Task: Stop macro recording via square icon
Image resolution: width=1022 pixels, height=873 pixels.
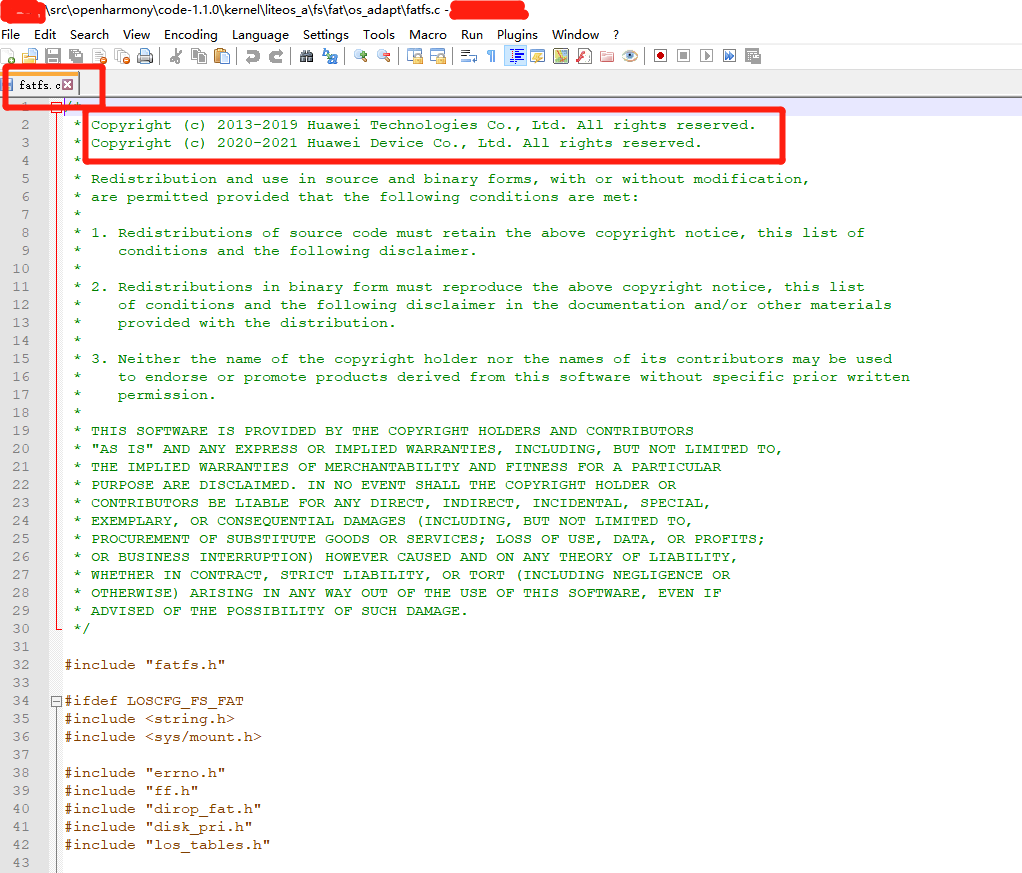Action: (x=683, y=56)
